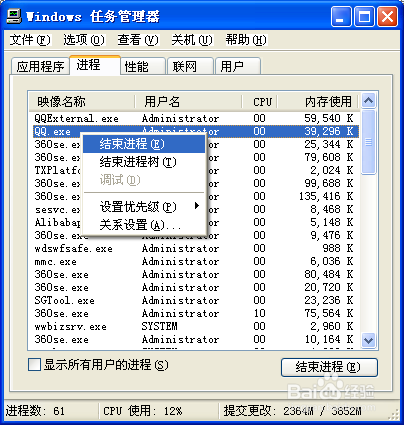The image size is (404, 425).
Task: Click the 调试(D) context menu entry
Action: pos(144,180)
